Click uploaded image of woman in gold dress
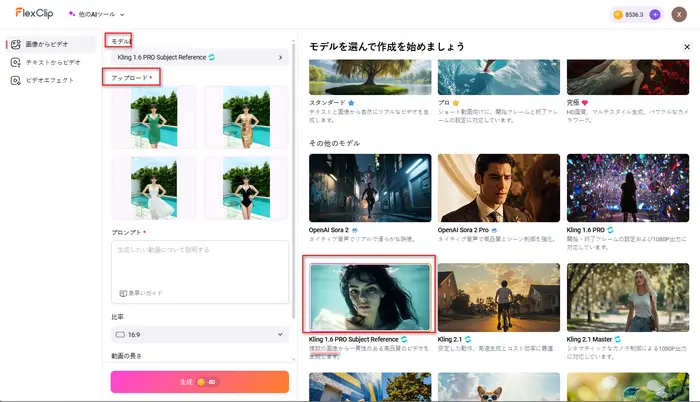The width and height of the screenshot is (700, 402). [246, 117]
